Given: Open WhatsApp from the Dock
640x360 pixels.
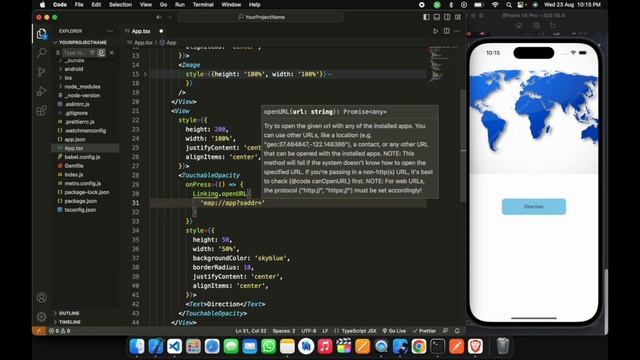Looking at the screenshot, I should [269, 347].
